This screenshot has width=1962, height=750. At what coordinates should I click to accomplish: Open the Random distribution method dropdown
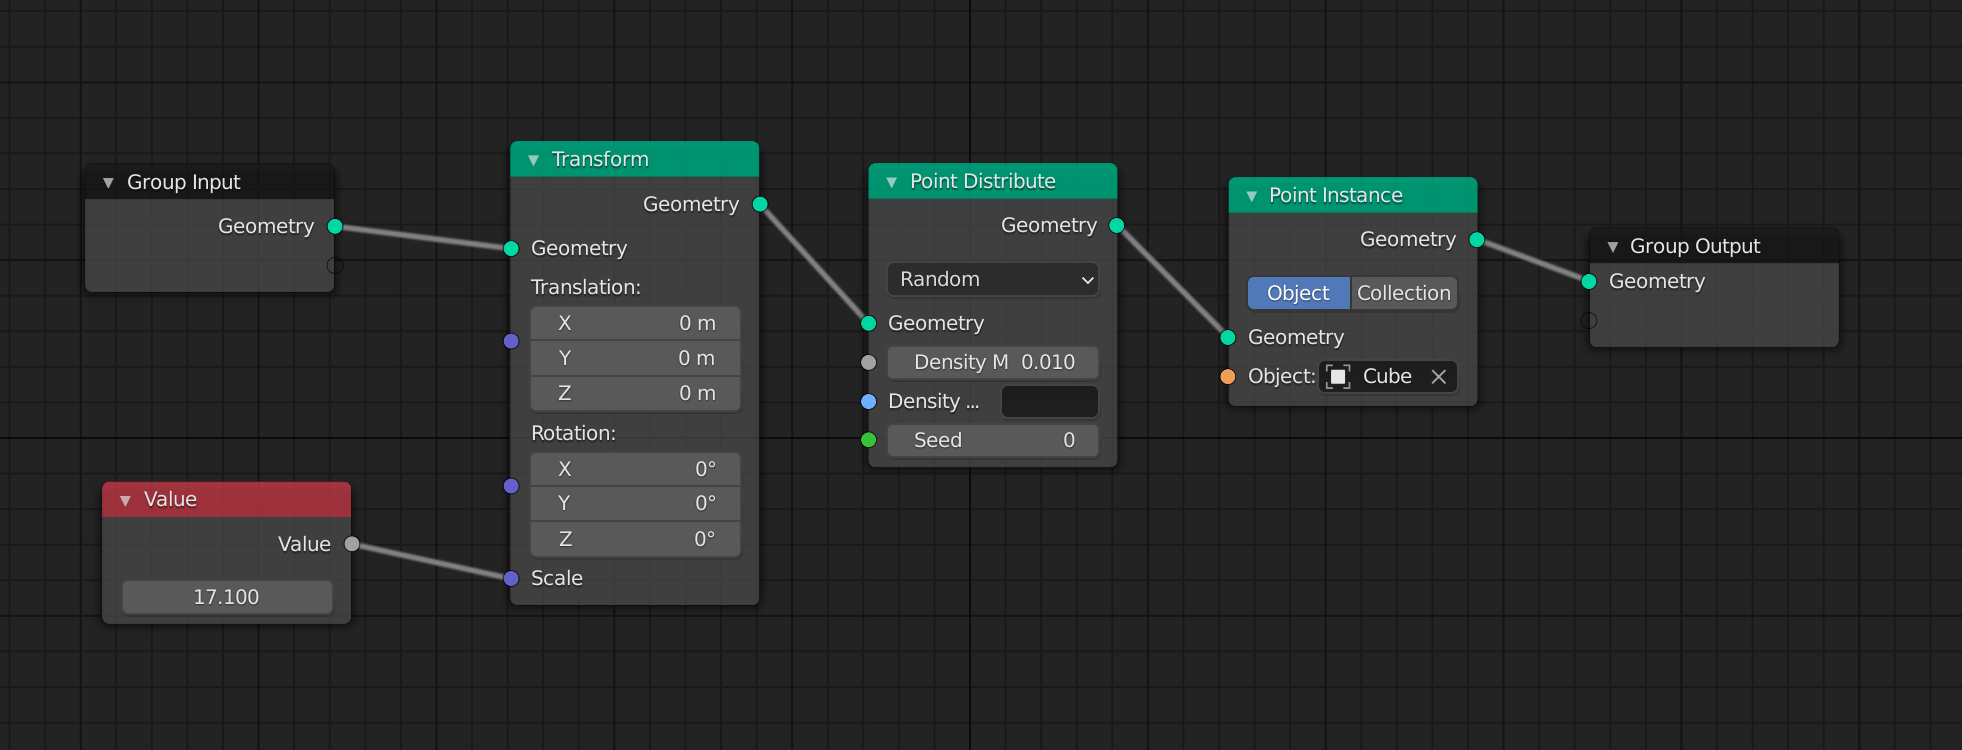(x=993, y=279)
